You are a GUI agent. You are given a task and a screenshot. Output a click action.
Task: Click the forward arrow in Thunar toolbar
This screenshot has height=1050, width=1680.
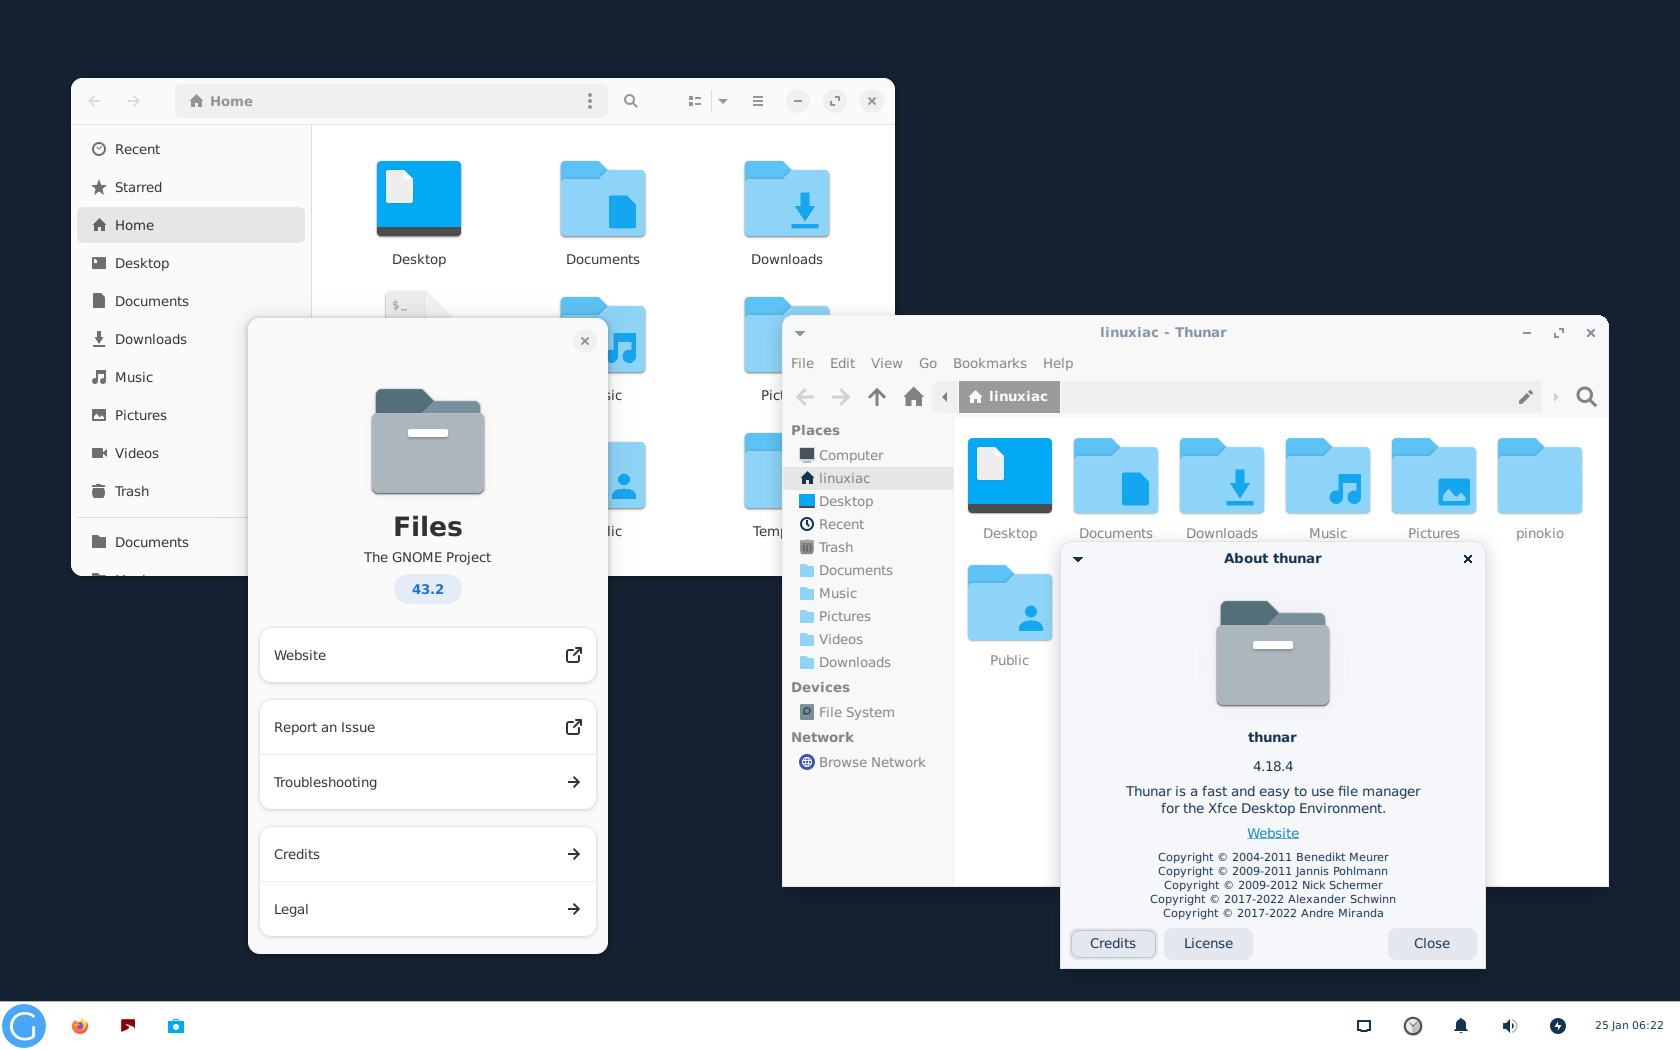click(841, 397)
